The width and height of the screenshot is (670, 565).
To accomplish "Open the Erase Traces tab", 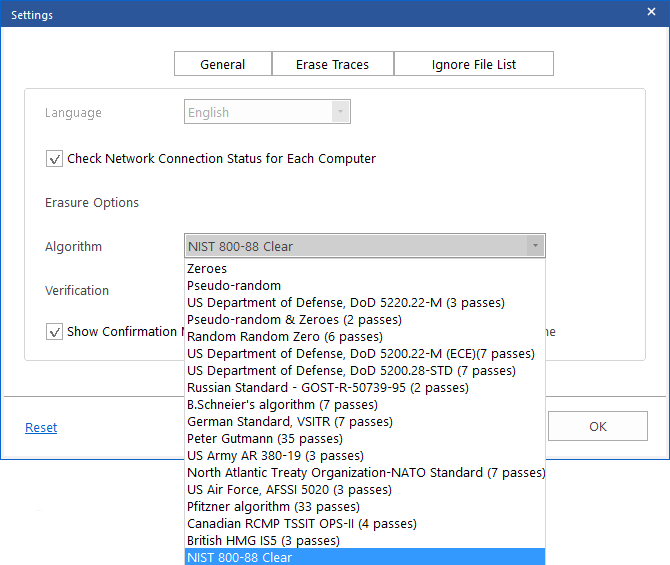I will (332, 64).
